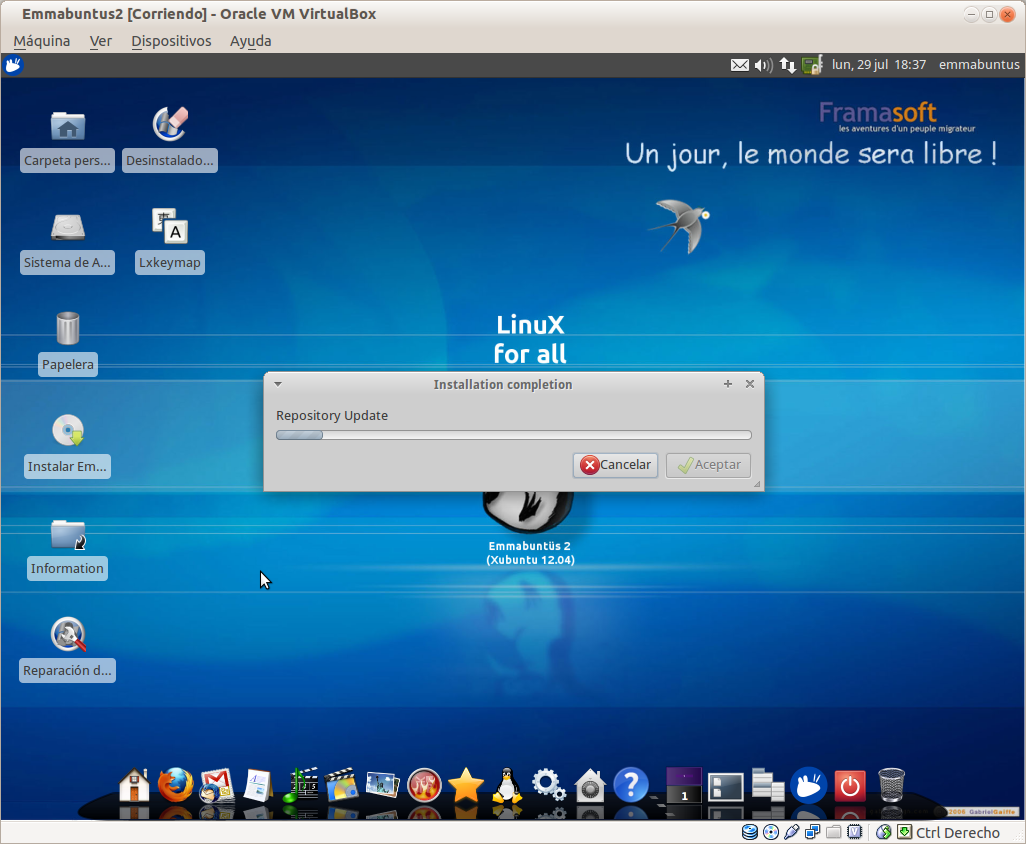The height and width of the screenshot is (844, 1026).
Task: Click the volume speaker icon in panel
Action: (763, 65)
